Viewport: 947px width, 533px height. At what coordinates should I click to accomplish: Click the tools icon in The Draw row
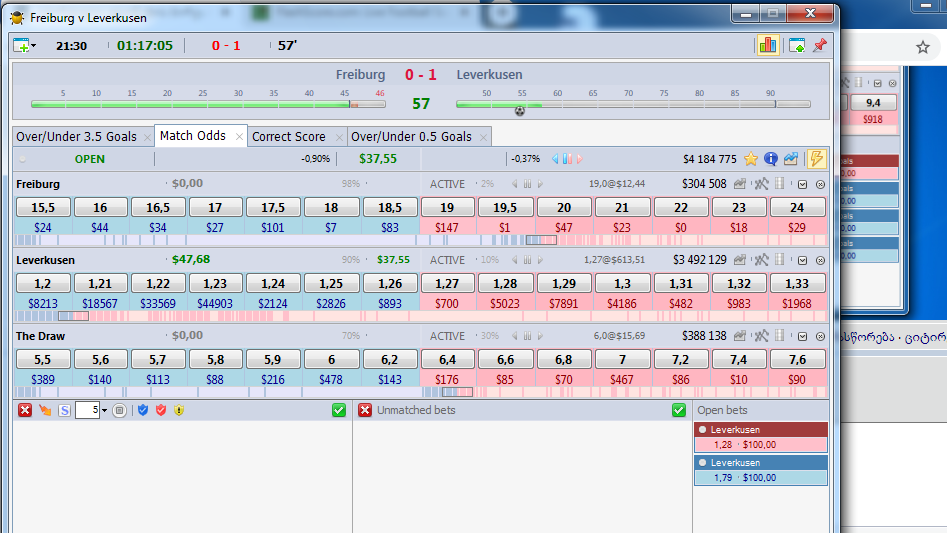tap(761, 336)
